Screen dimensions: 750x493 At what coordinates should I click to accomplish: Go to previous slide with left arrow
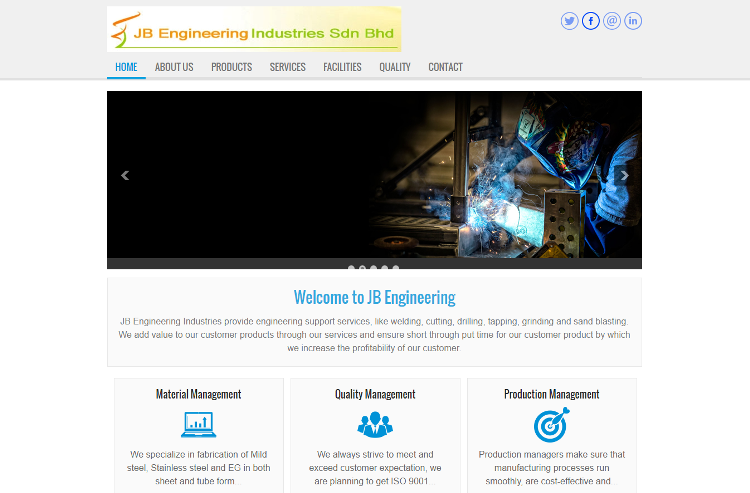click(x=125, y=175)
